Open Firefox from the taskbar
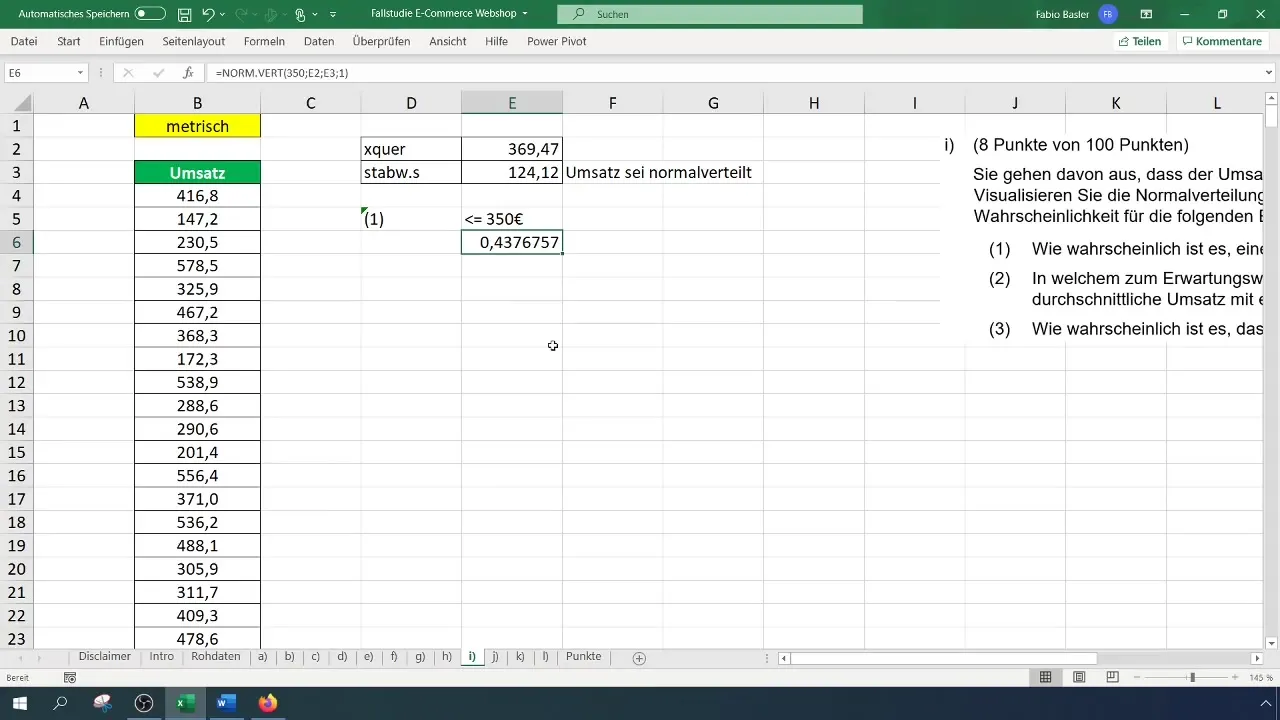Image resolution: width=1280 pixels, height=720 pixels. point(267,703)
